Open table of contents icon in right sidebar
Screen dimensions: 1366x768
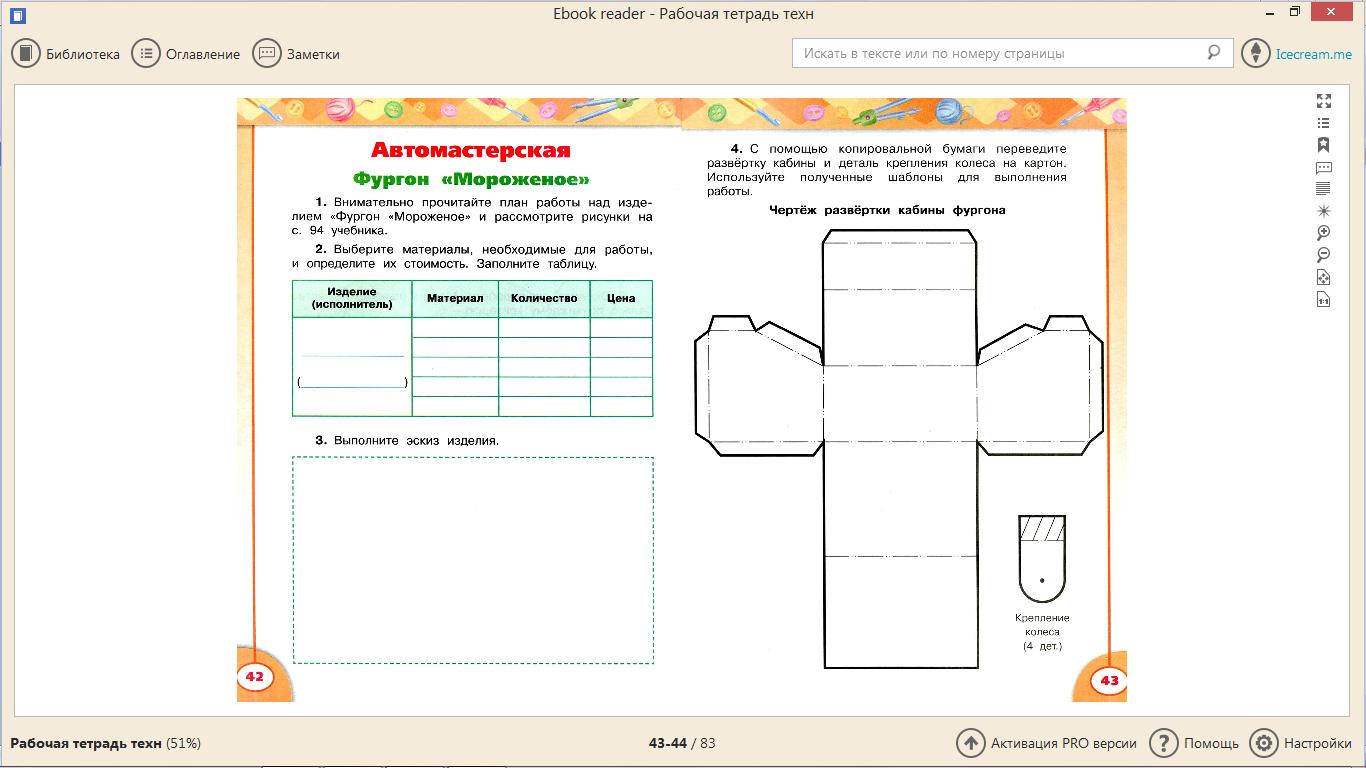(x=1324, y=123)
